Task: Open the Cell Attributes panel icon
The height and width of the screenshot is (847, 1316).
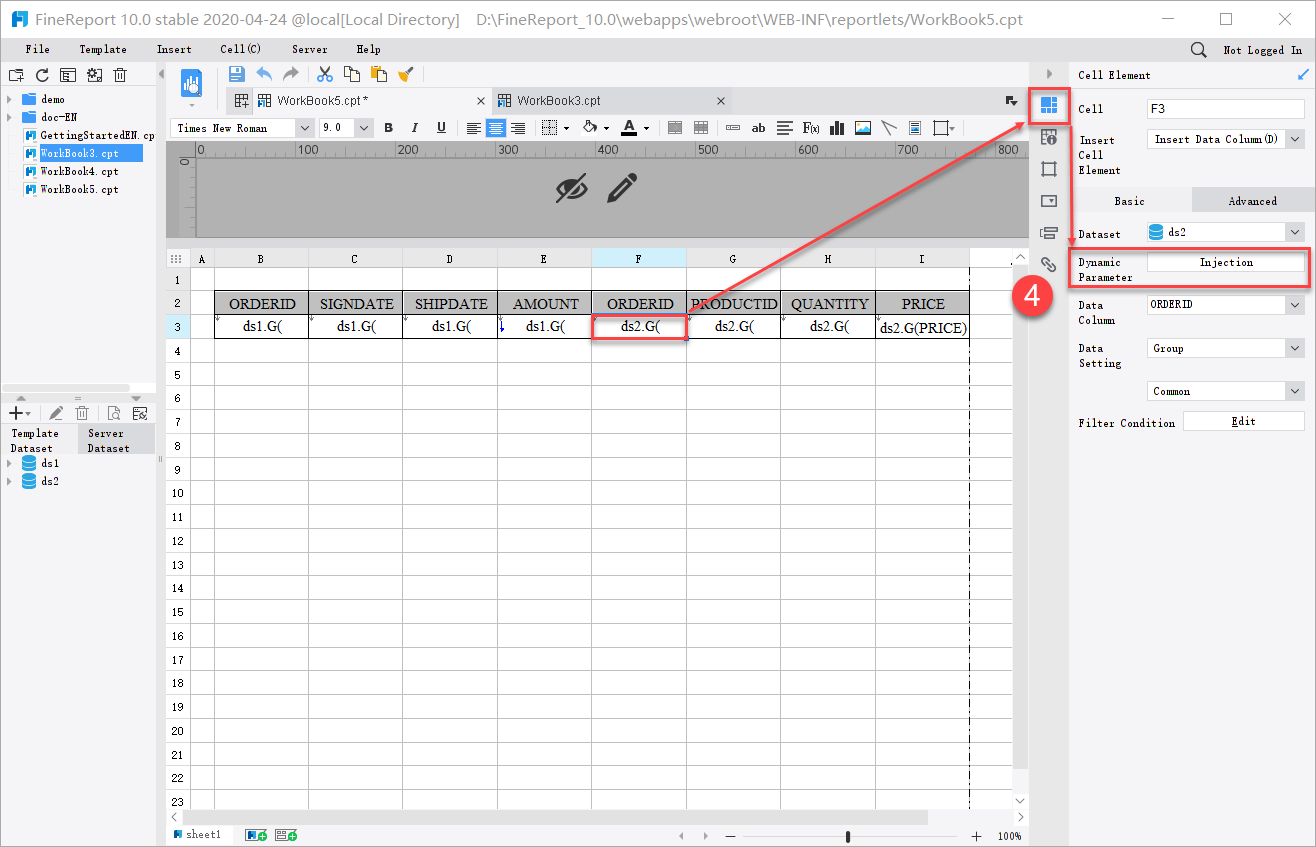Action: pos(1049,137)
